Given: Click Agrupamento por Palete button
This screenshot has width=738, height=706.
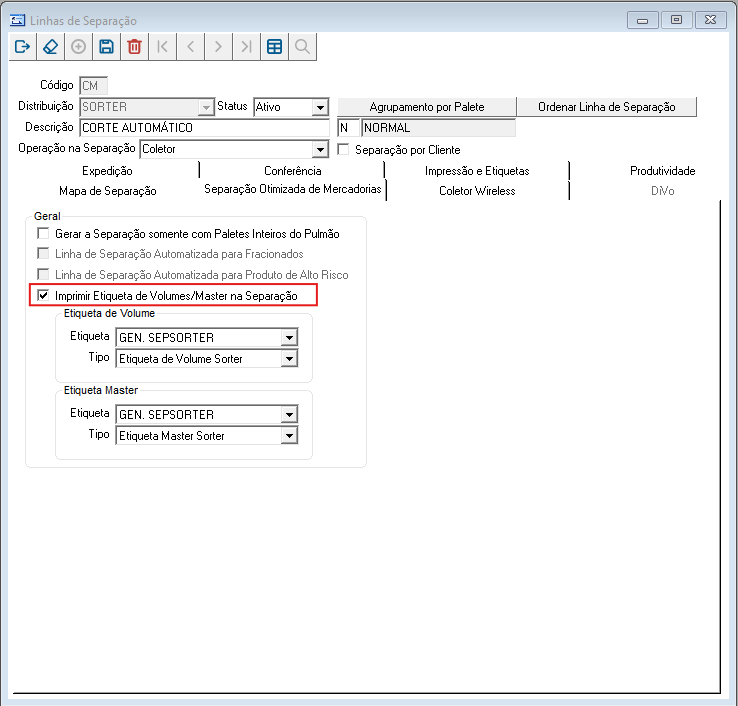Looking at the screenshot, I should tap(427, 107).
